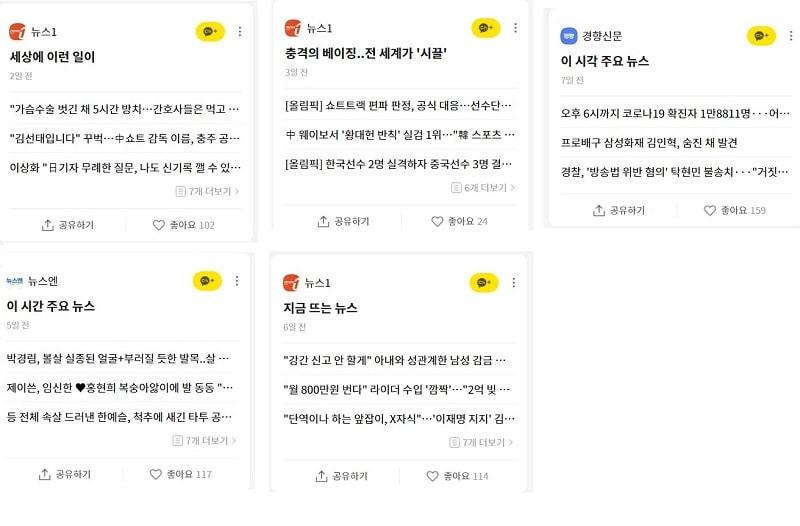This screenshot has height=526, width=800.
Task: Click 공유하기 on the 경향신문 card
Action: pos(618,210)
